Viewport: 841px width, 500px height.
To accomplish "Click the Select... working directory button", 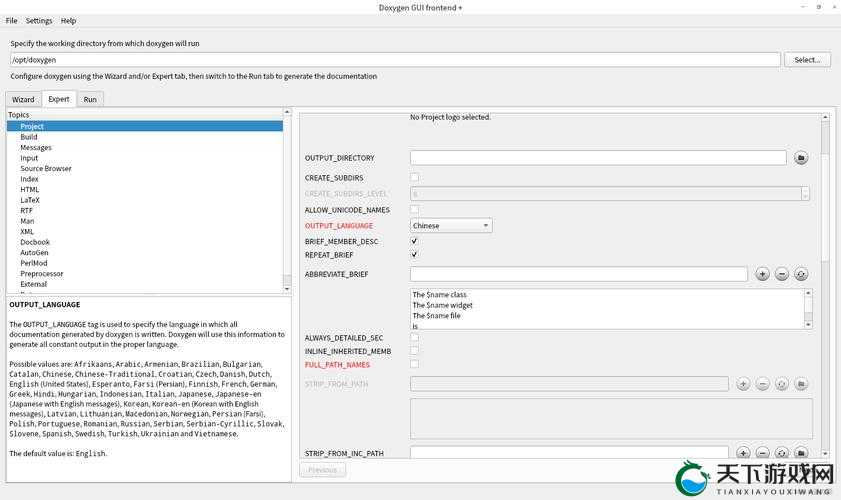I will (807, 60).
